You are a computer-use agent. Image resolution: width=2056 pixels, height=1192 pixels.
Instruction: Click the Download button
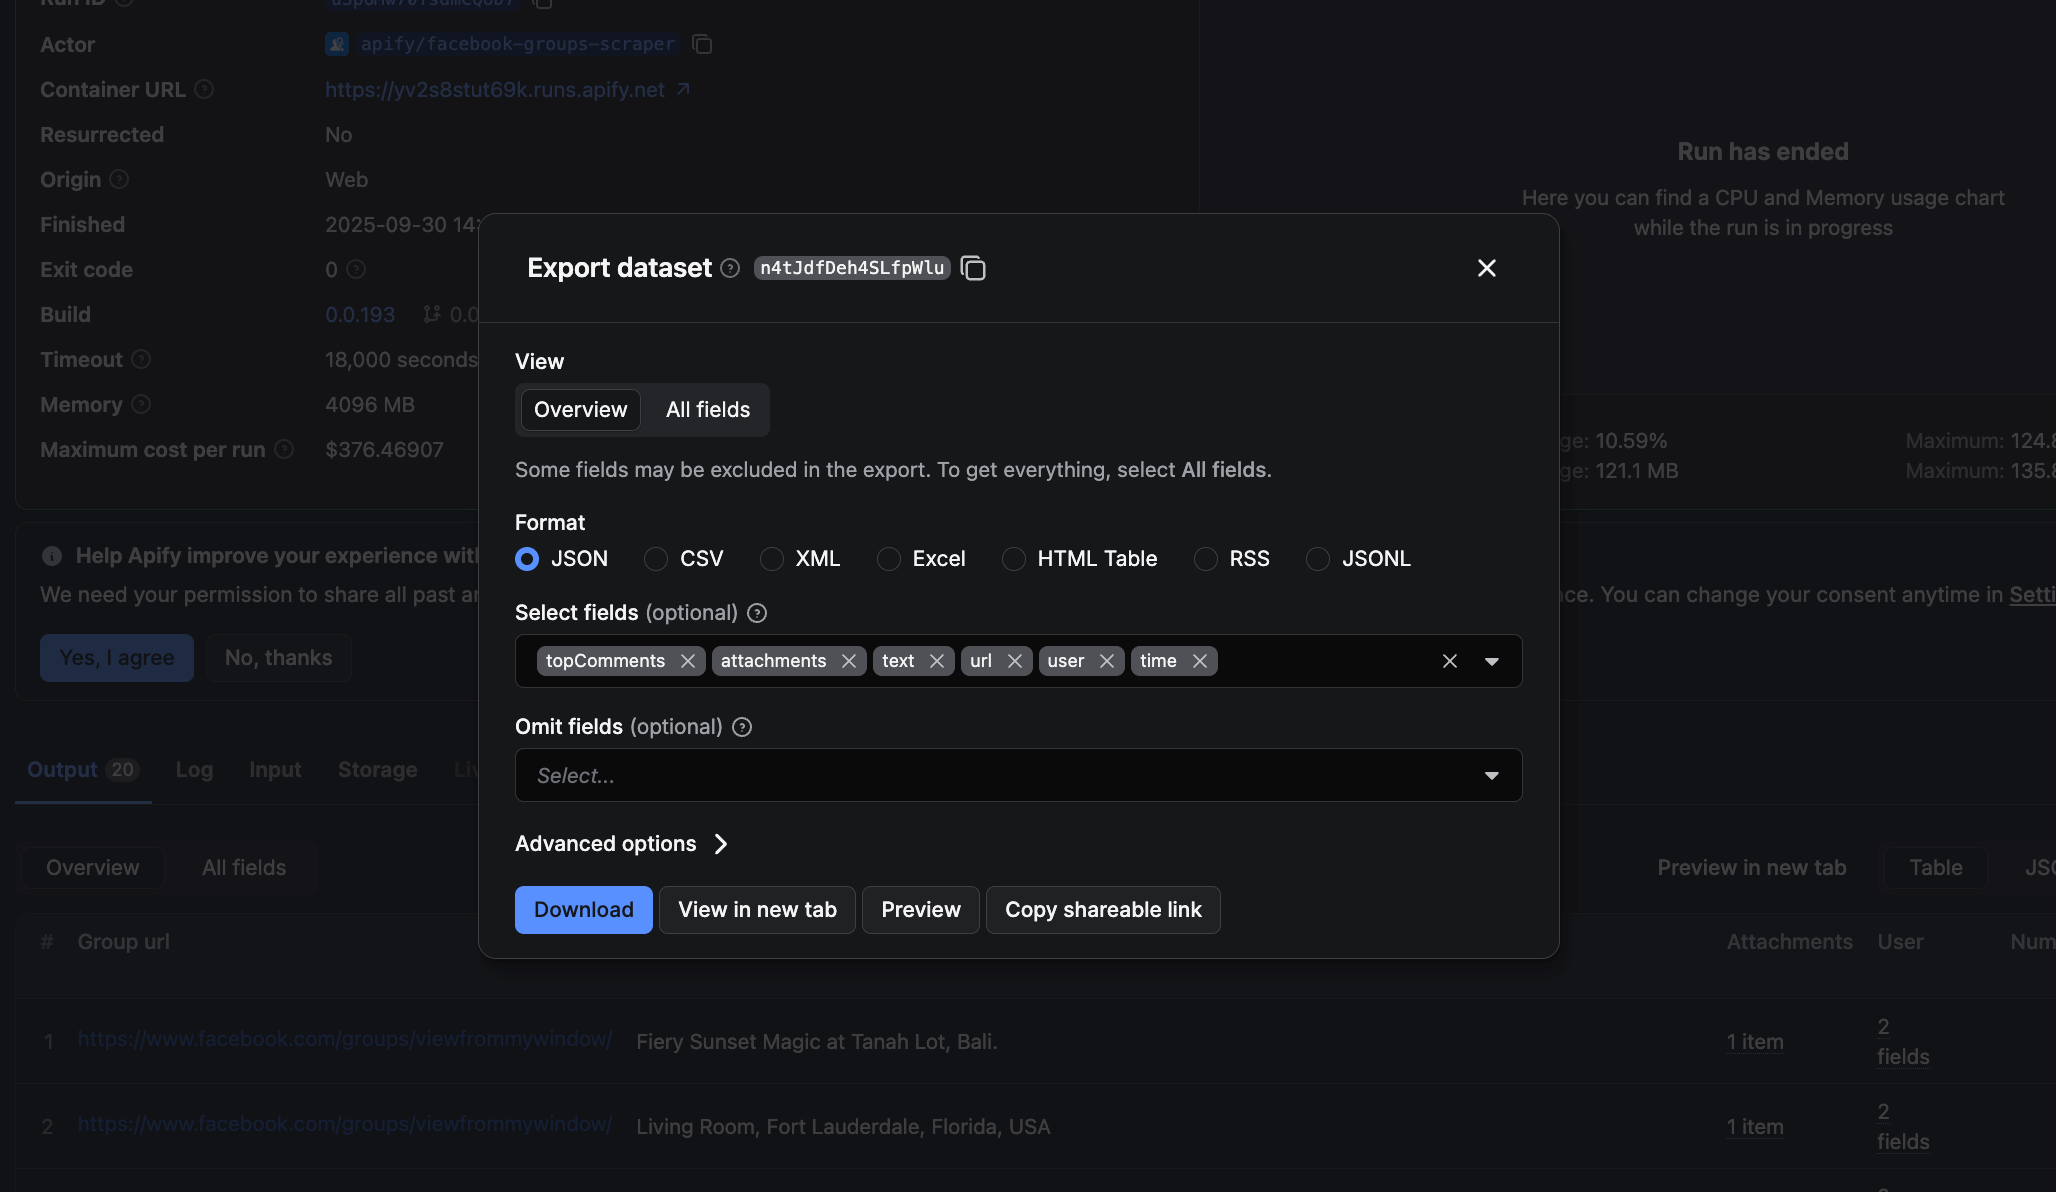[x=583, y=909]
